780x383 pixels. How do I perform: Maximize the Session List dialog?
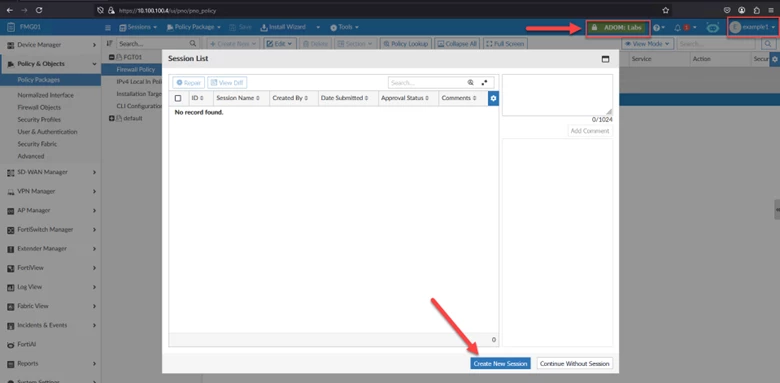click(x=605, y=59)
